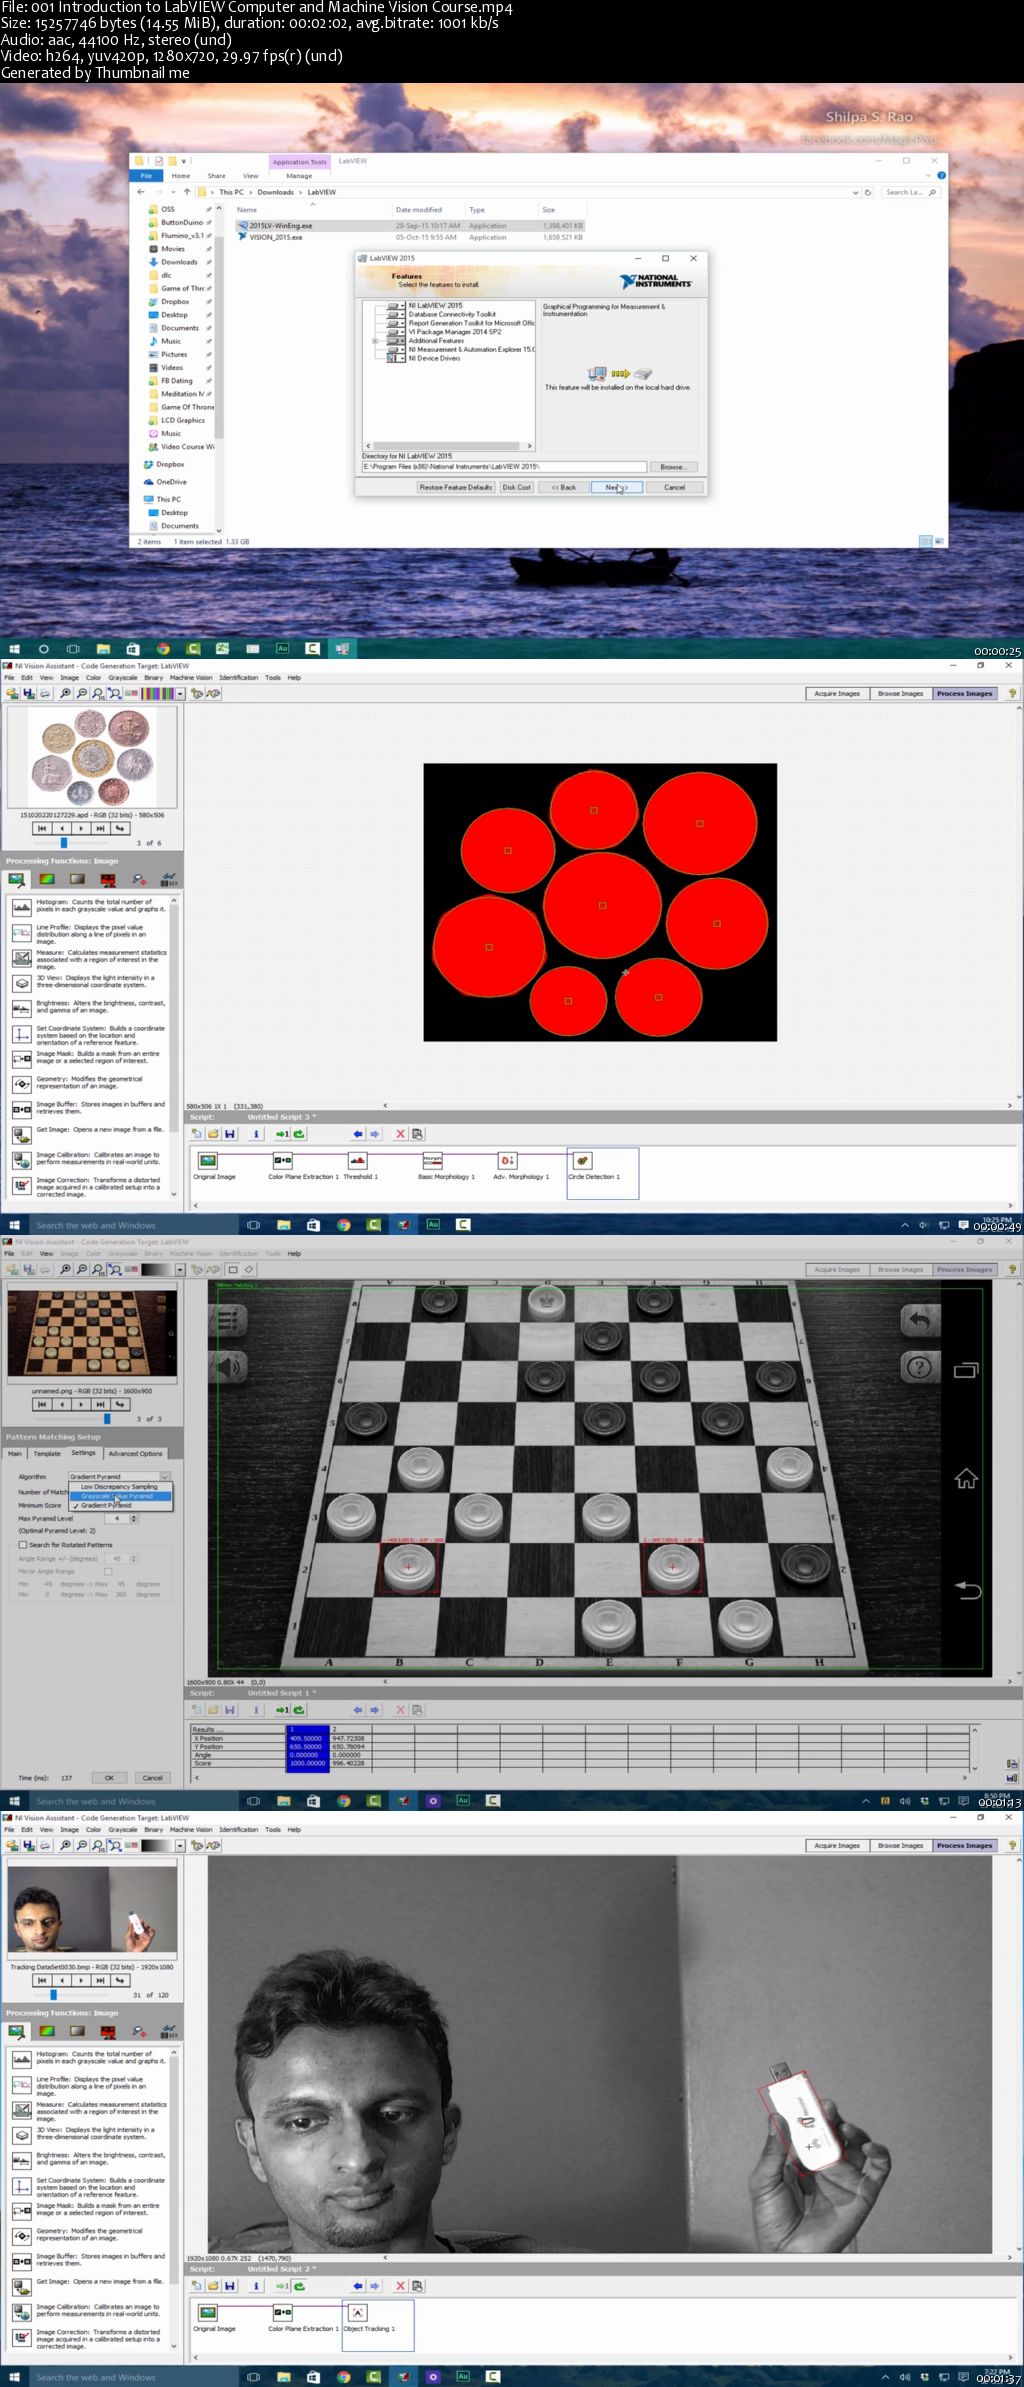Open Machine Vision palette in coin window
Image resolution: width=1024 pixels, height=2387 pixels.
(139, 880)
